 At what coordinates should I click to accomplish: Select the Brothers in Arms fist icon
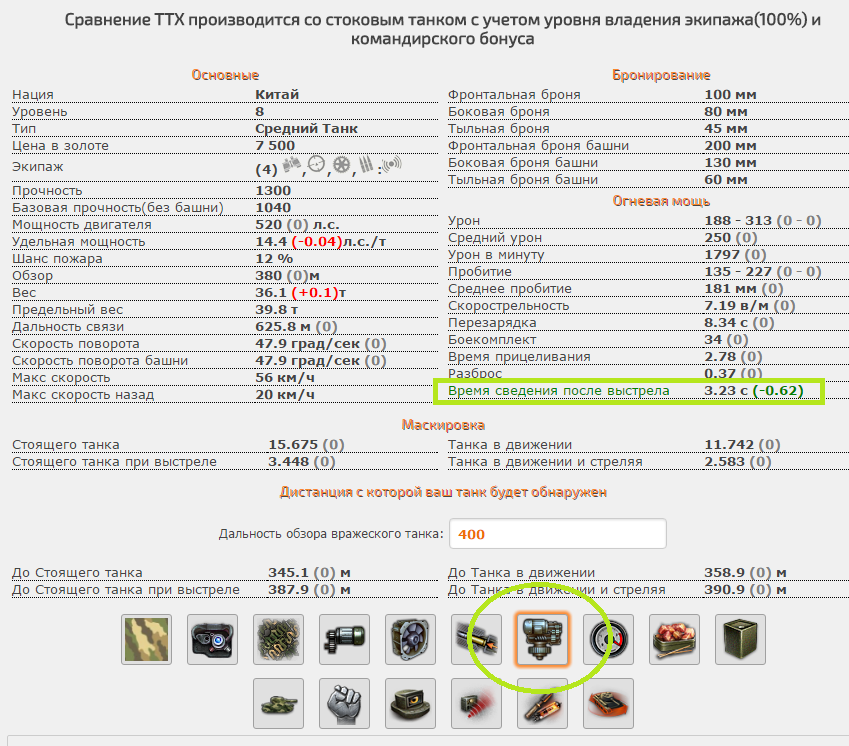tap(344, 703)
